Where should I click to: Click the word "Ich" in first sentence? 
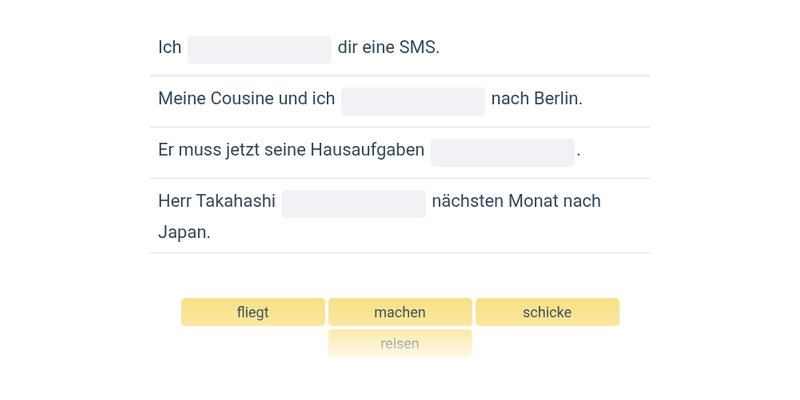(170, 47)
